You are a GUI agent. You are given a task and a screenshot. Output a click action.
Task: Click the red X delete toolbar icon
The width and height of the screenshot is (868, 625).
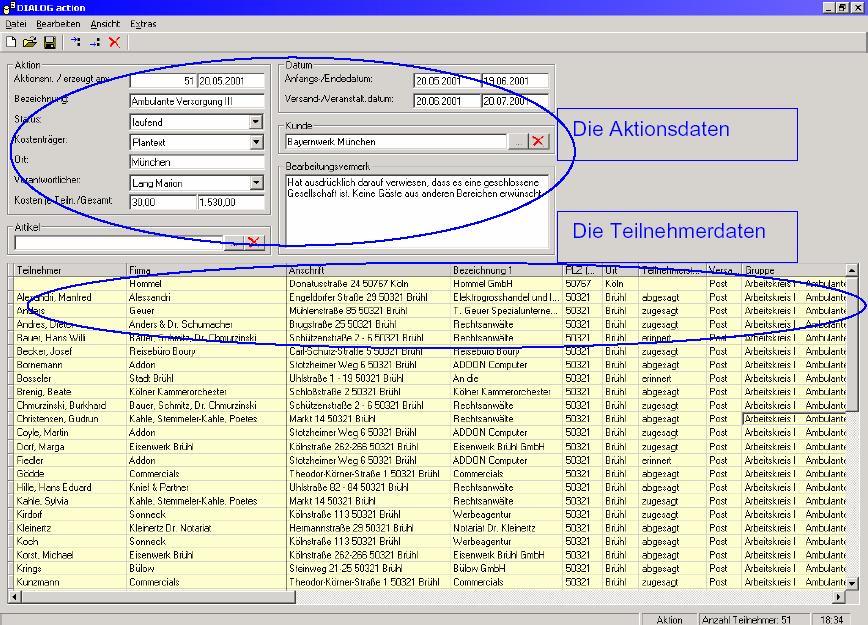point(114,42)
